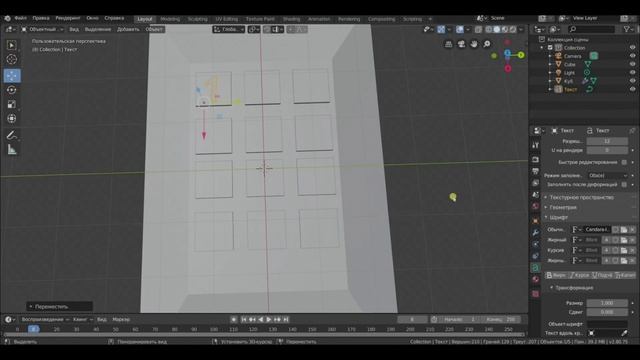This screenshot has width=640, height=360.
Task: Hide the Куб object in outliner
Action: pos(632,81)
